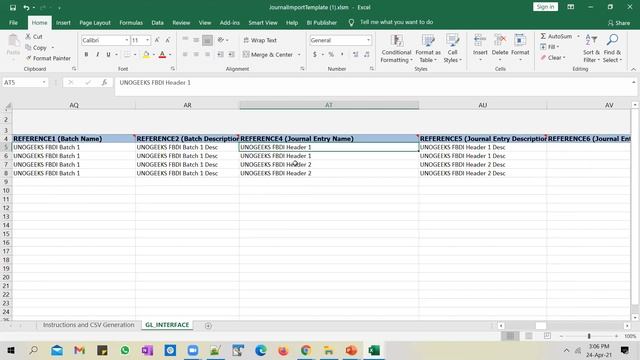640x360 pixels.
Task: Switch to the Data tab
Action: click(x=158, y=22)
